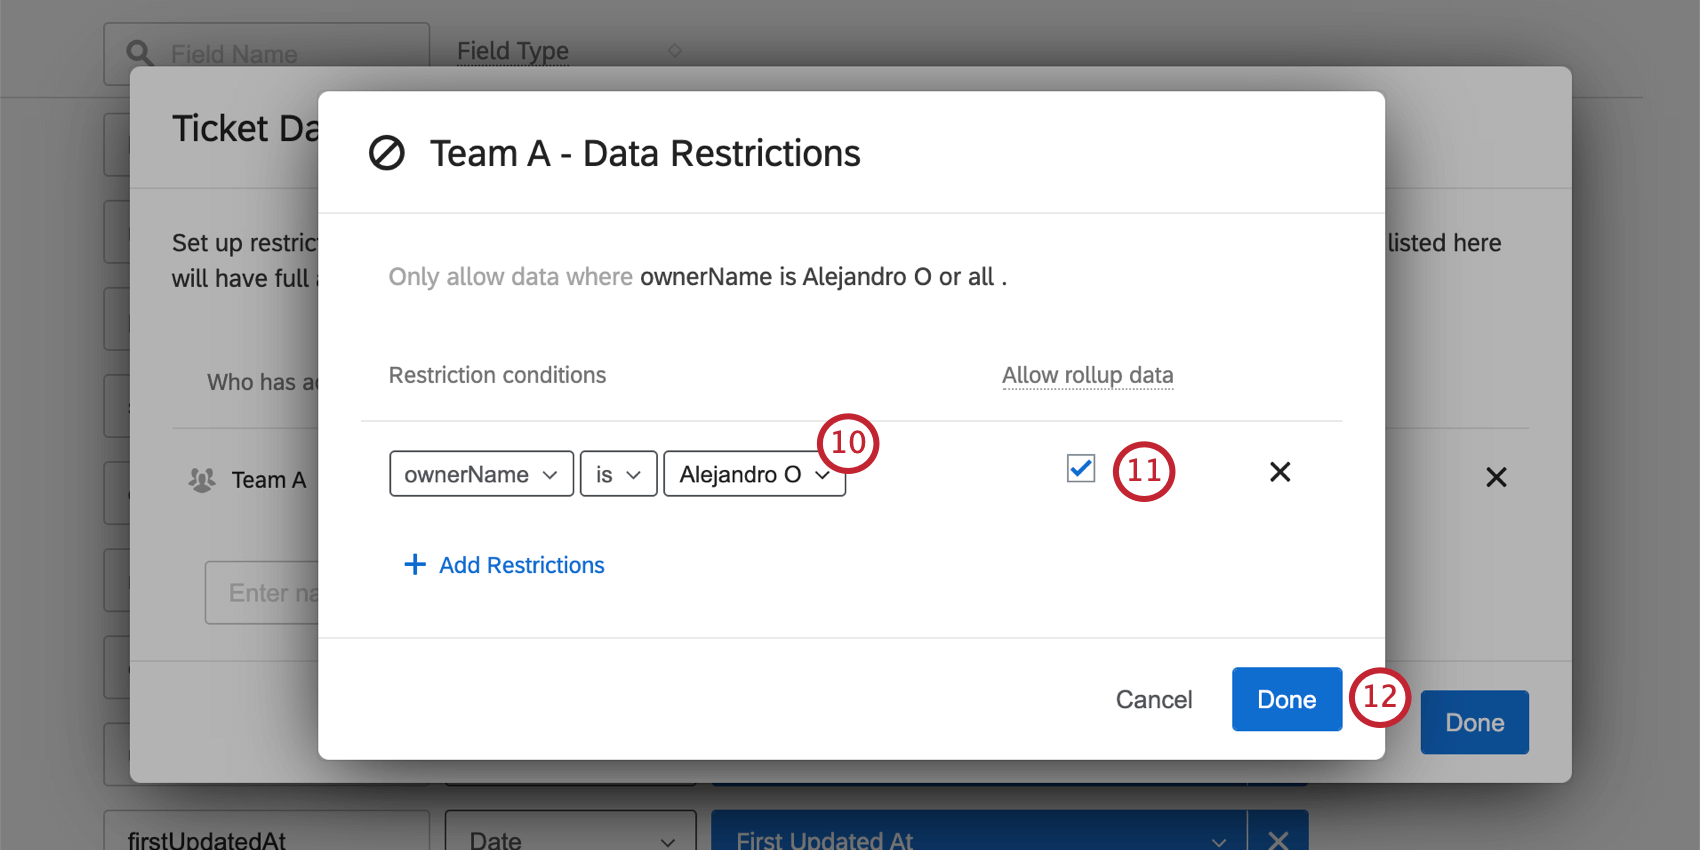
Task: Remove the First Updated At mapping
Action: [1277, 840]
